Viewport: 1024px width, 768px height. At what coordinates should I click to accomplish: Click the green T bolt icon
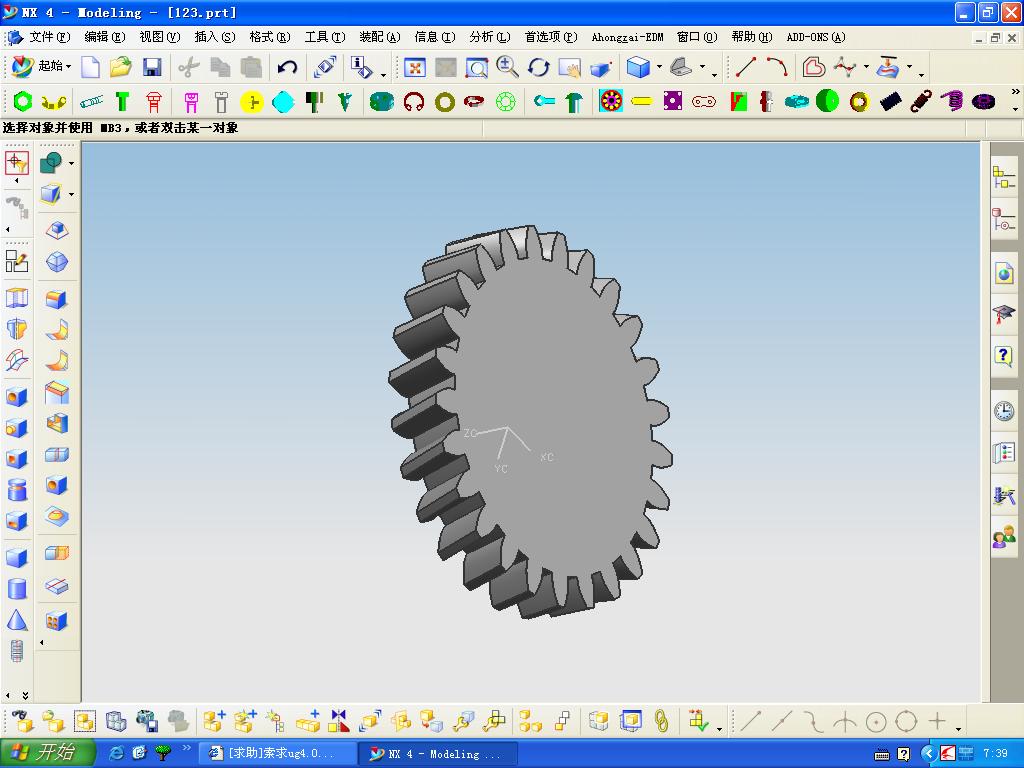(x=122, y=101)
